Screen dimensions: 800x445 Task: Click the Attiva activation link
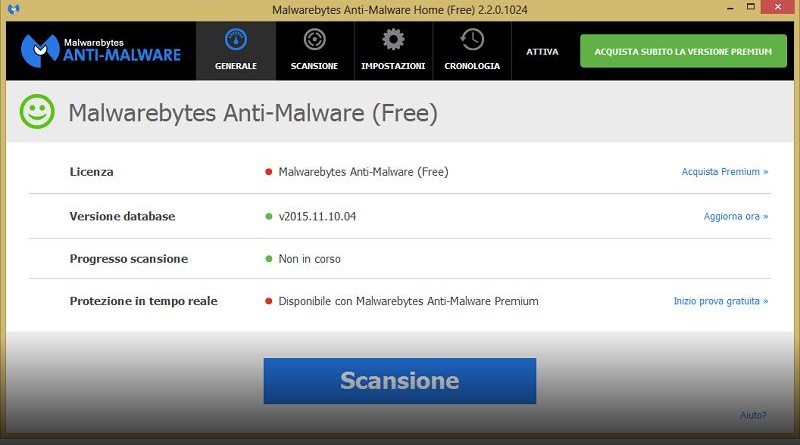pos(542,52)
